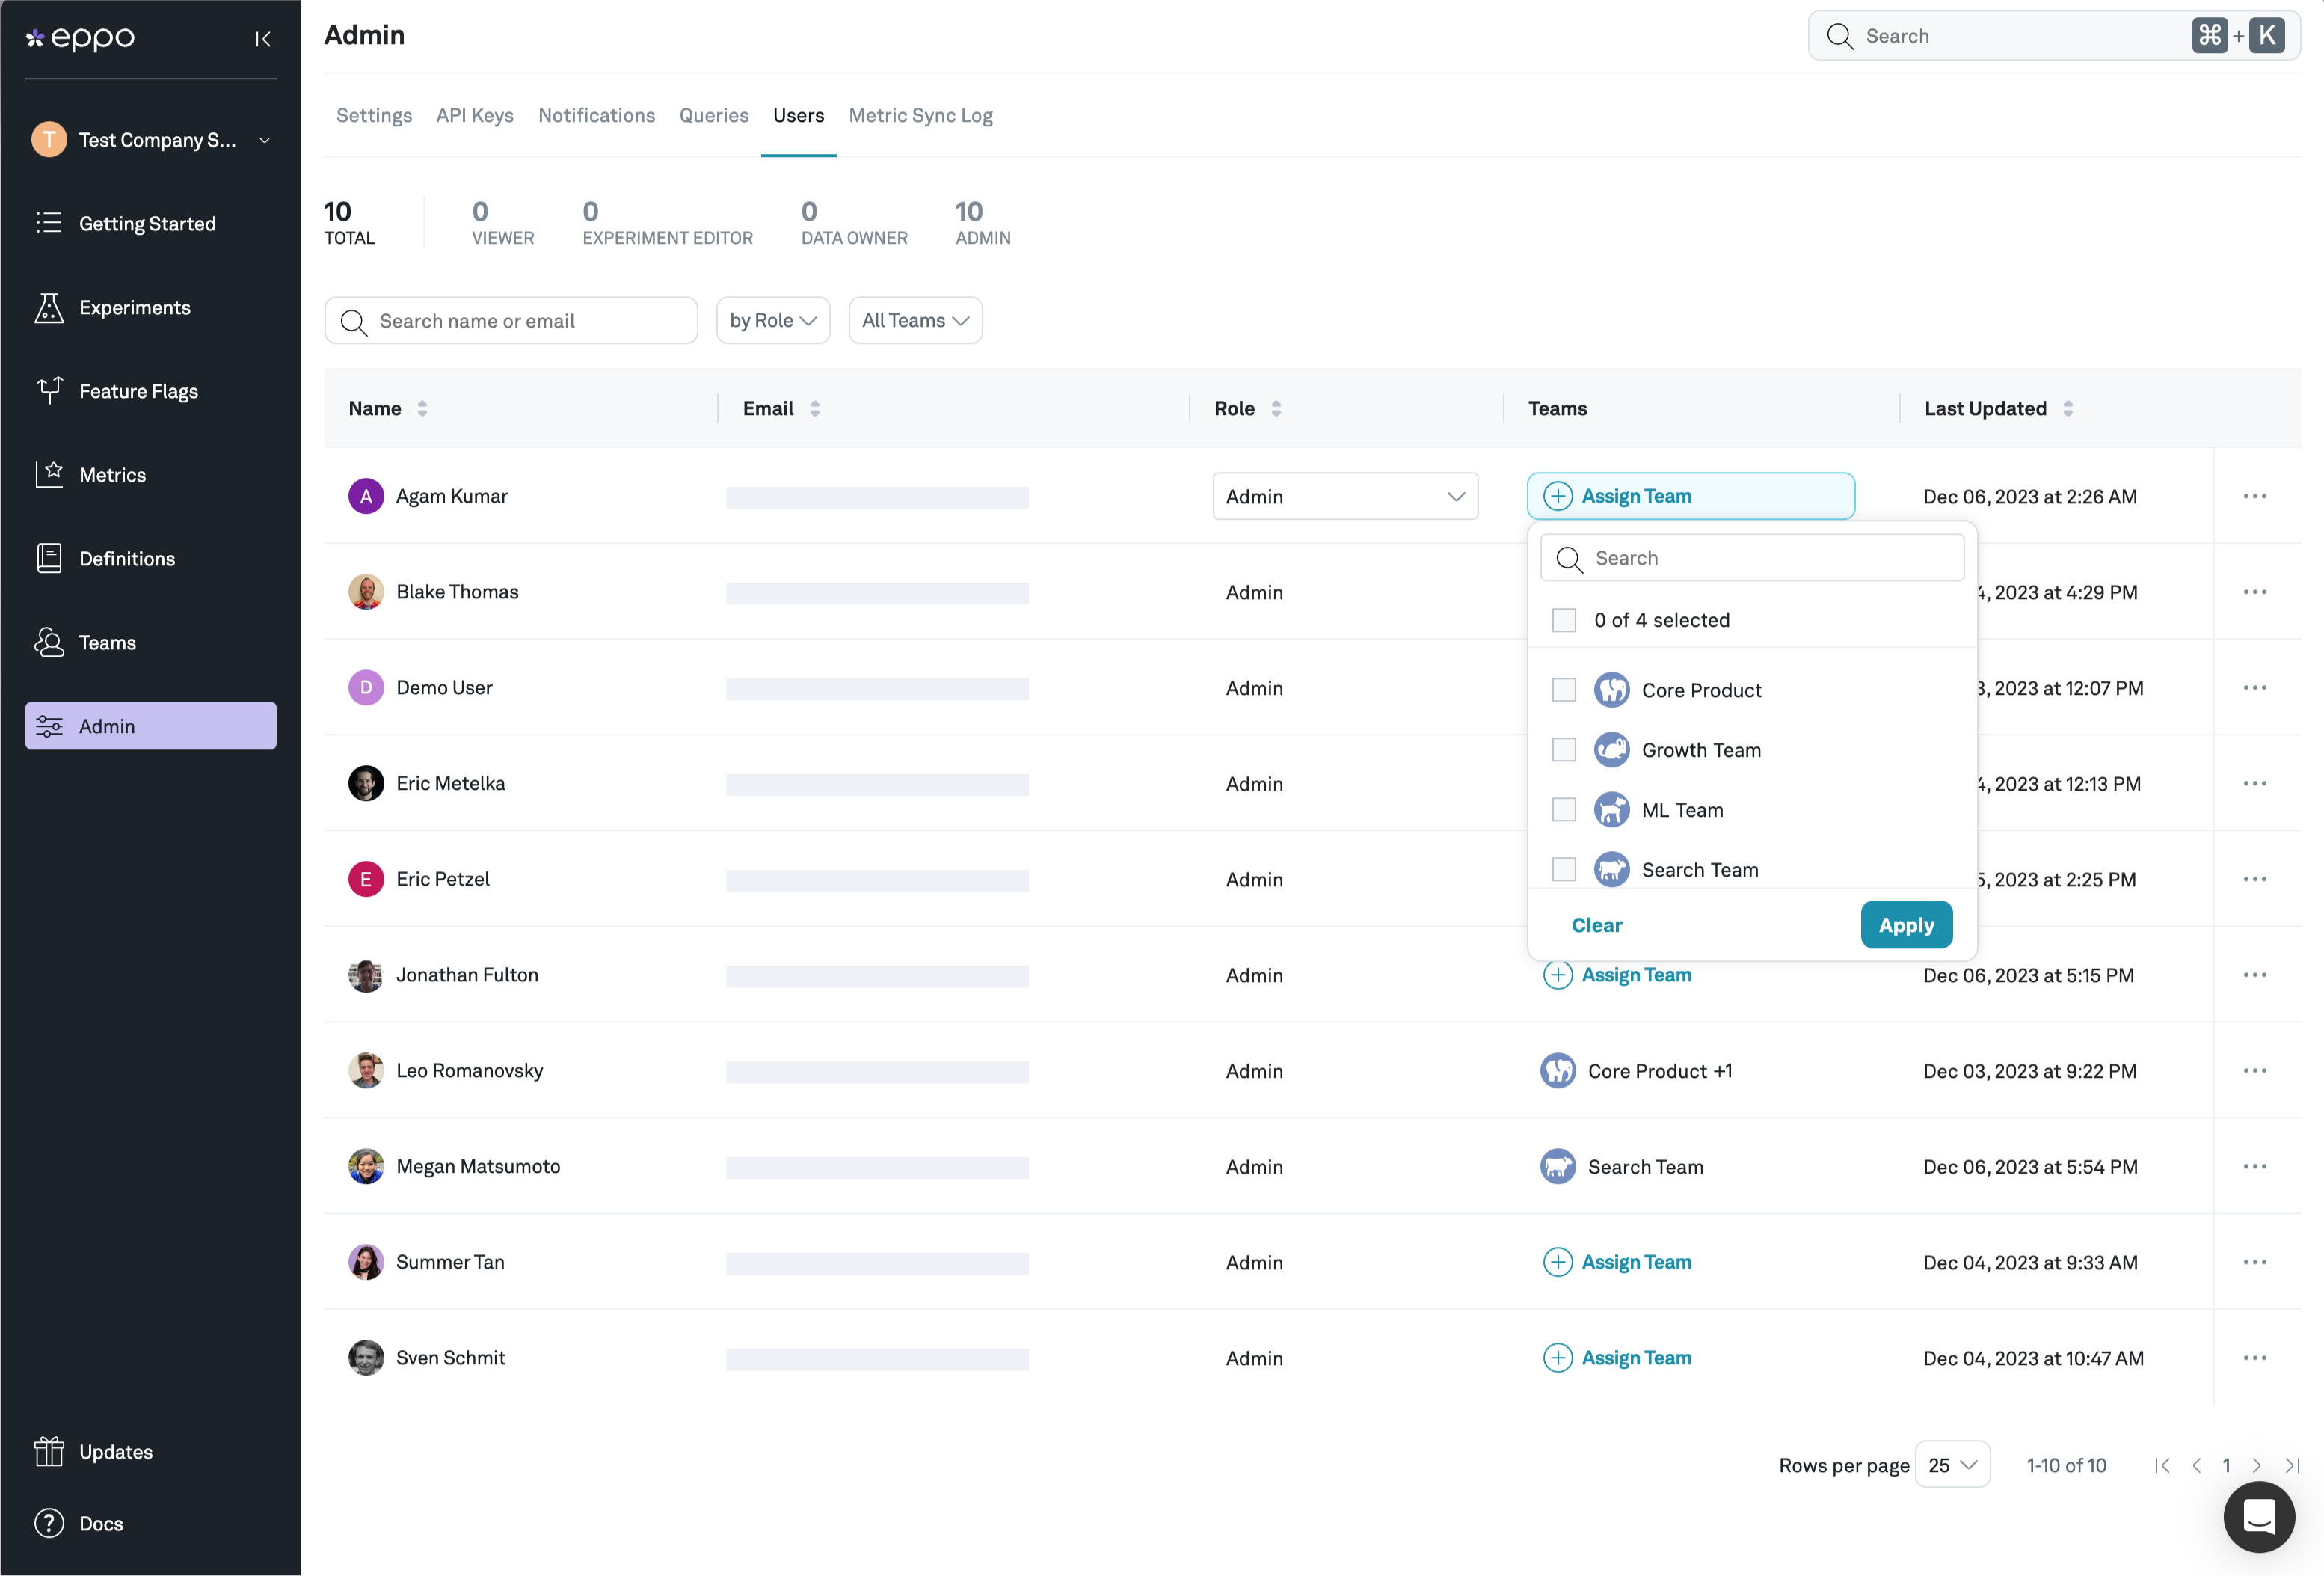Open the Docs help section

pyautogui.click(x=100, y=1523)
